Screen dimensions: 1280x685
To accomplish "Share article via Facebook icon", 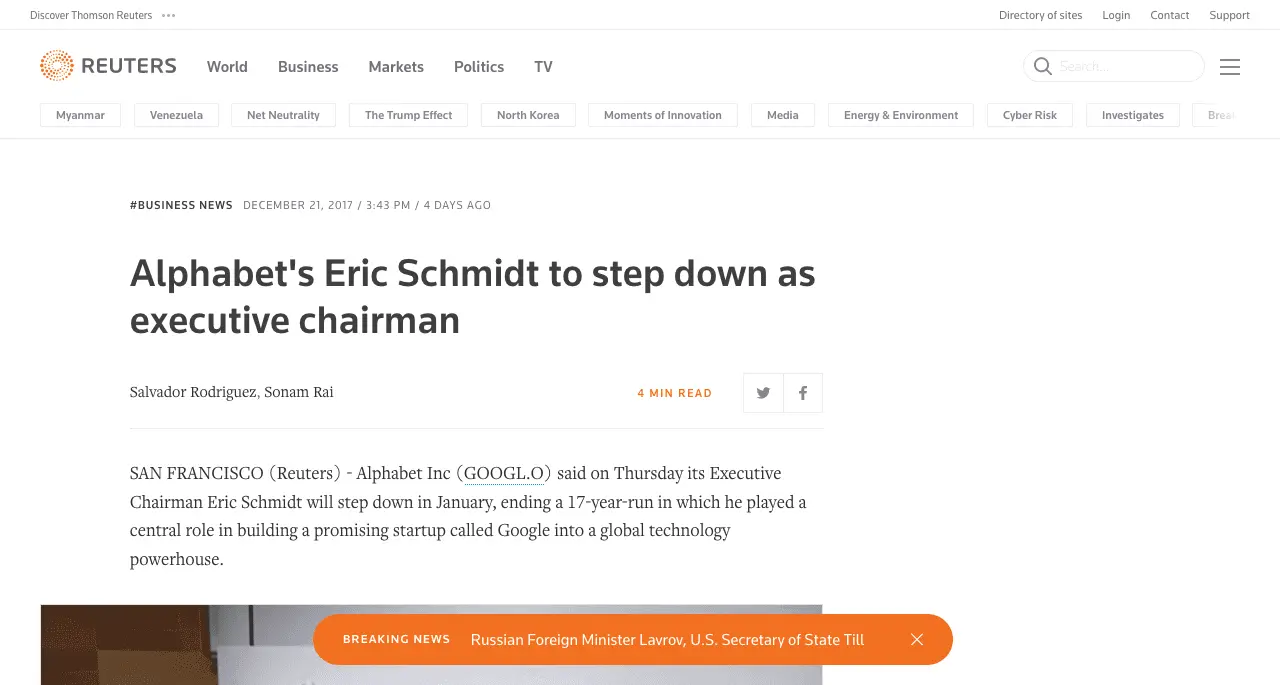I will (803, 393).
